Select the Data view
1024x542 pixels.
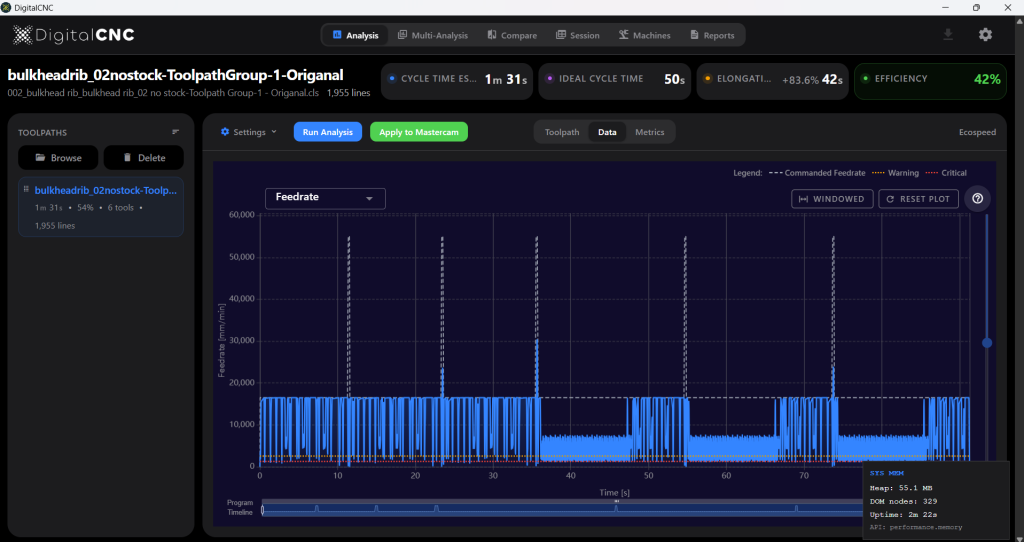click(x=607, y=132)
